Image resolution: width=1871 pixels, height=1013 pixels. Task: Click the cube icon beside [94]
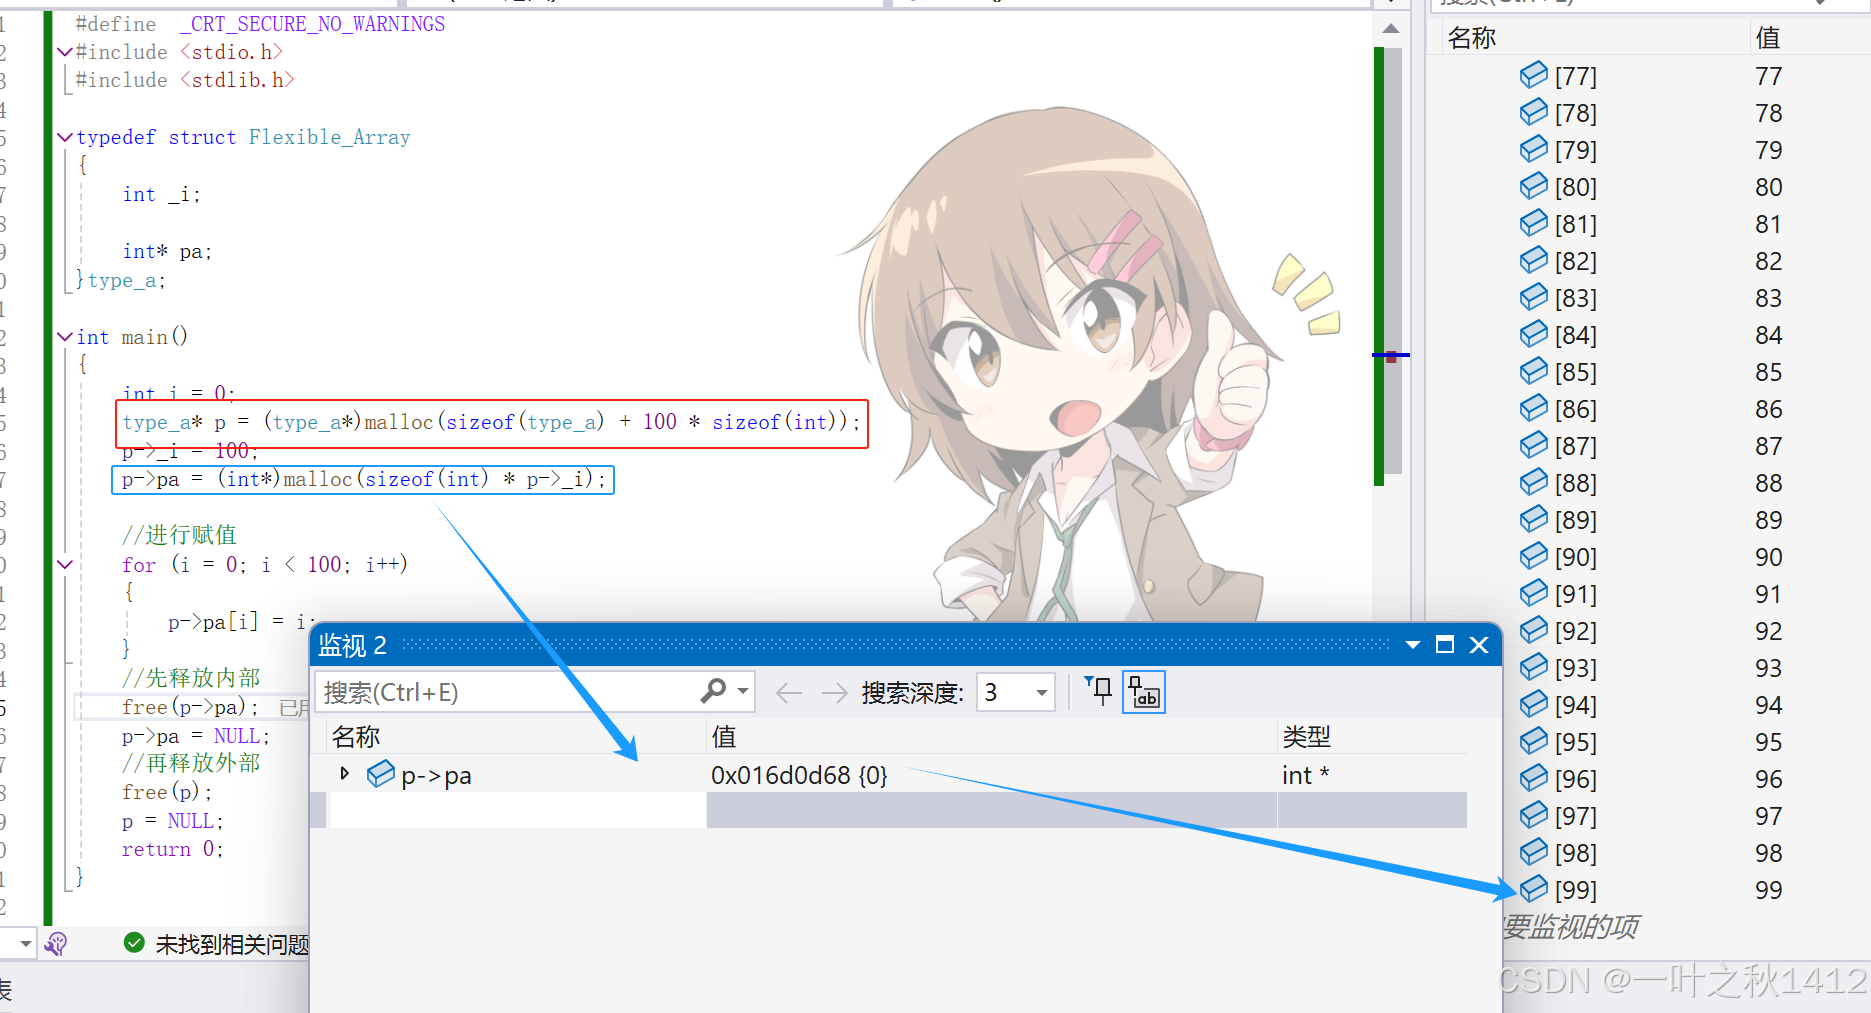click(1533, 704)
